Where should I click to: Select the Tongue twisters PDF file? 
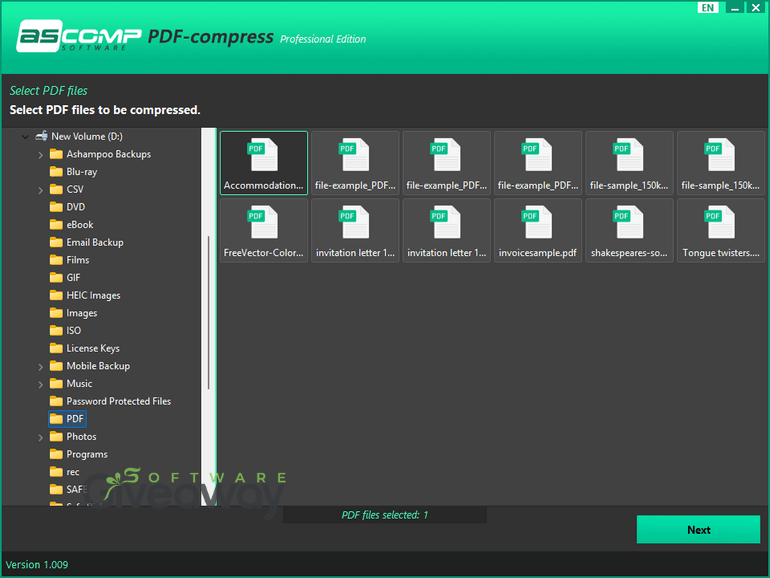coord(720,230)
